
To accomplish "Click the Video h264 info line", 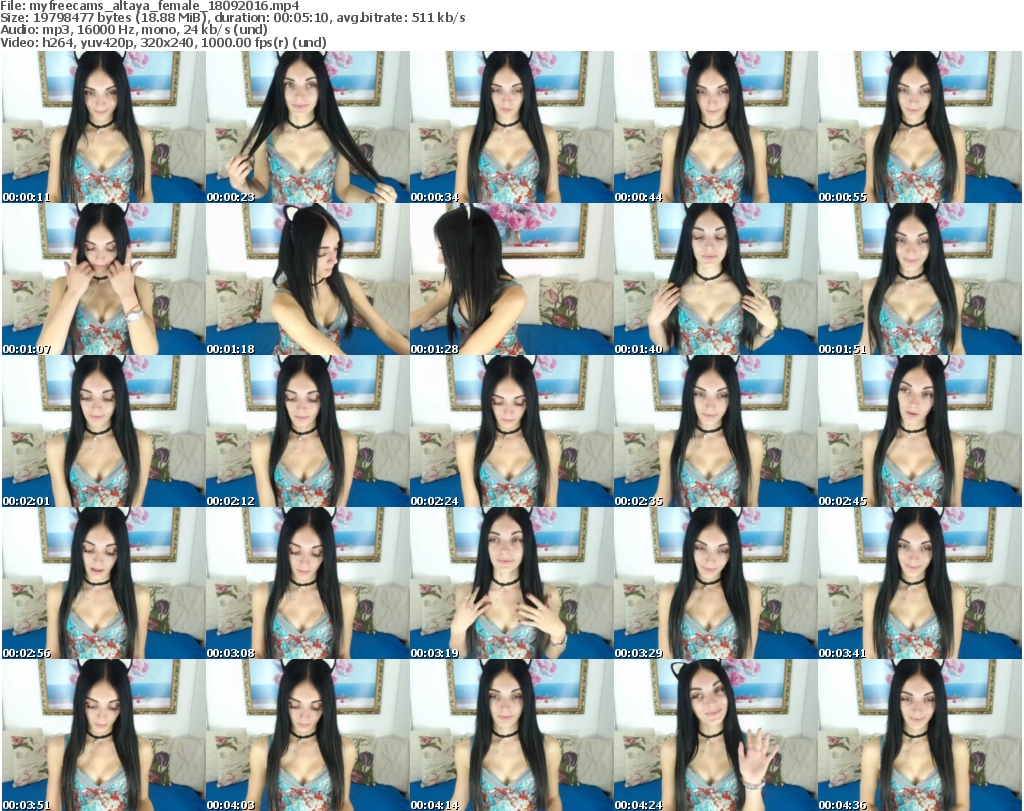I will coord(164,42).
